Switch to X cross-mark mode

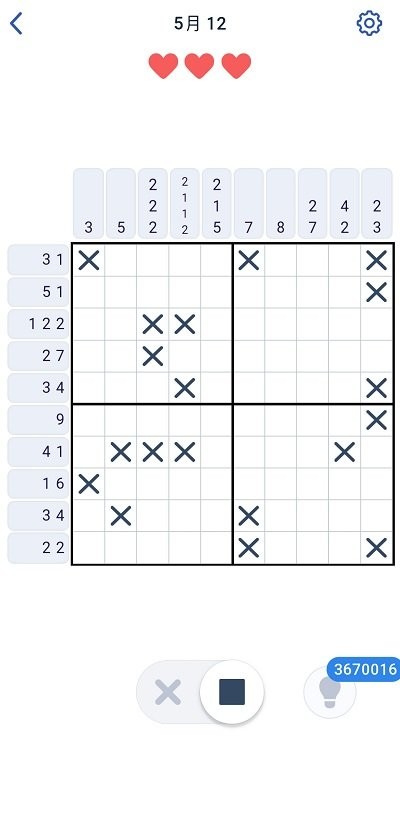168,692
